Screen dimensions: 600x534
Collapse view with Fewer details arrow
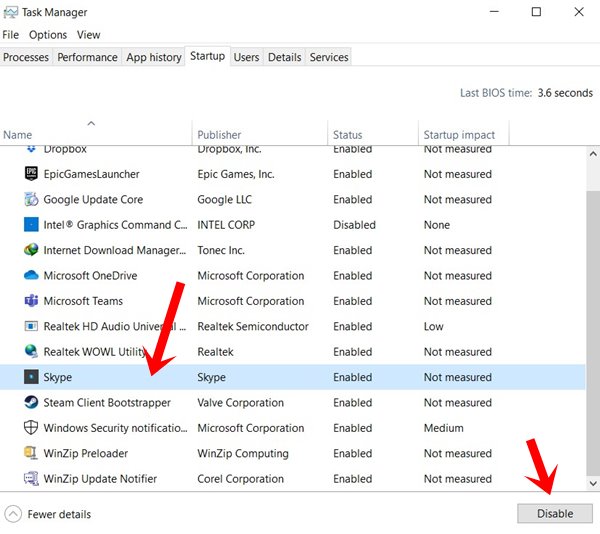point(13,514)
